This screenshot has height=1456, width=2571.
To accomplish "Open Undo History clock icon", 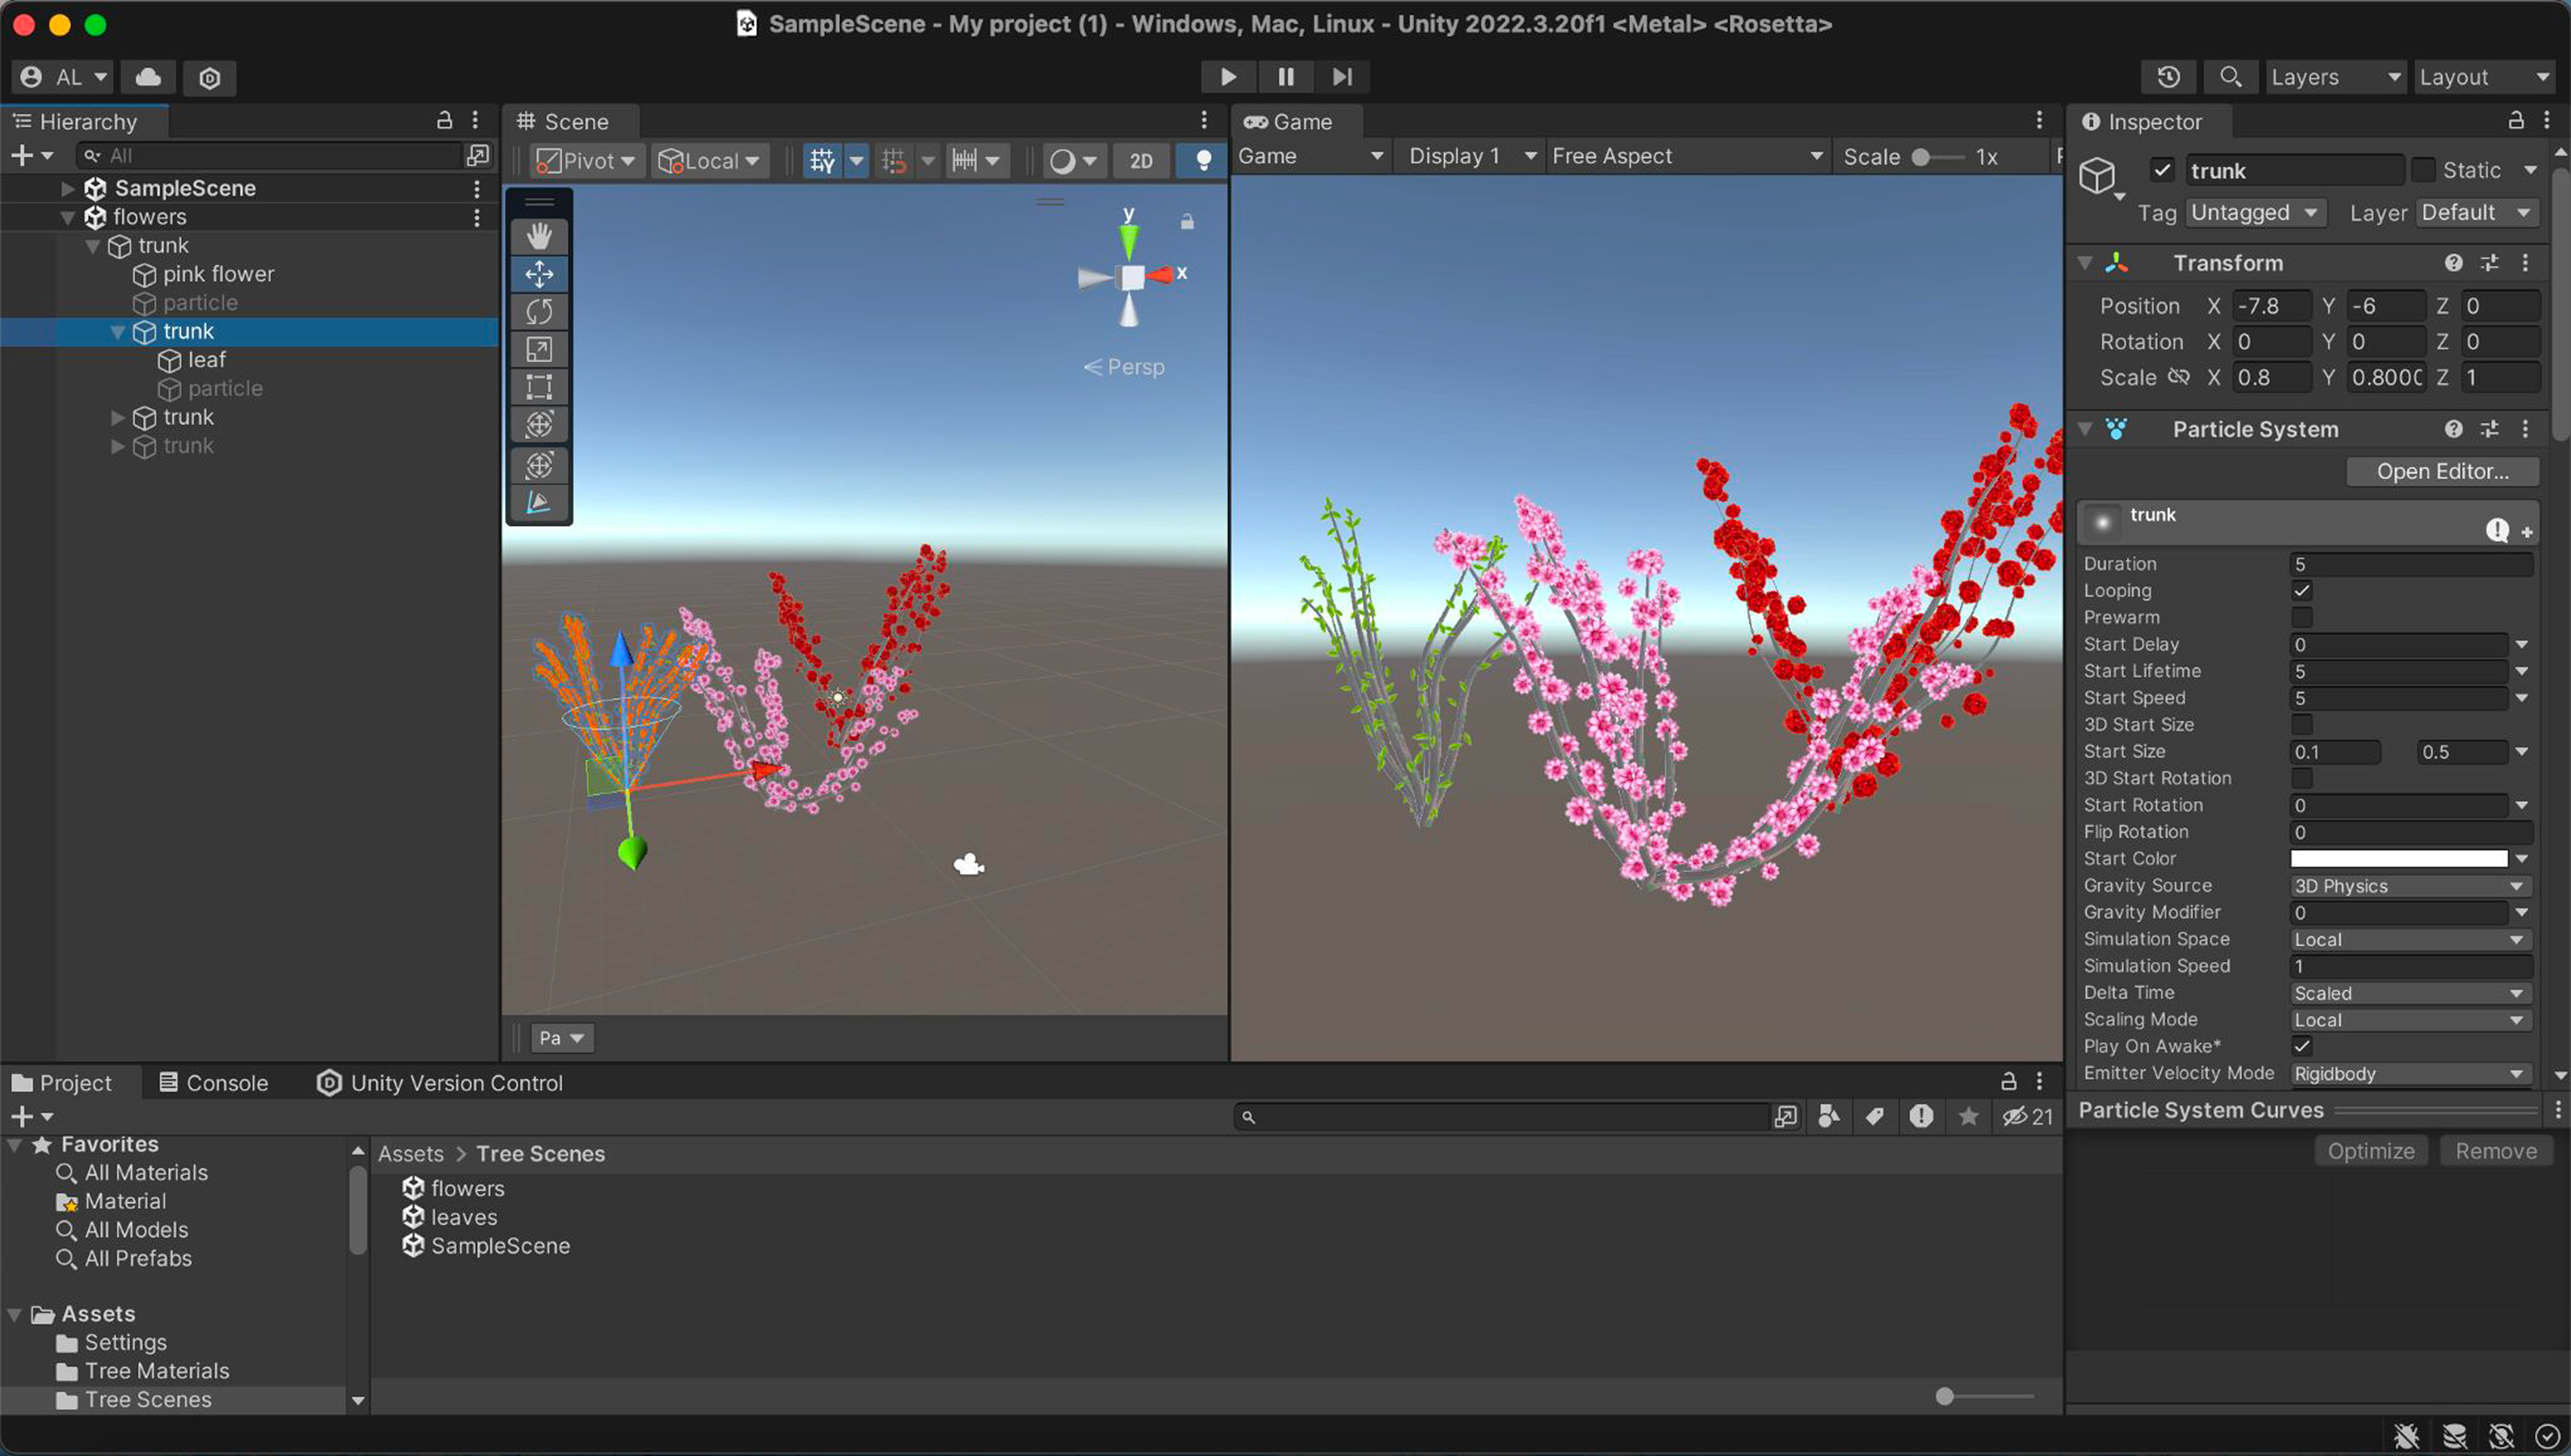I will pos(2168,77).
